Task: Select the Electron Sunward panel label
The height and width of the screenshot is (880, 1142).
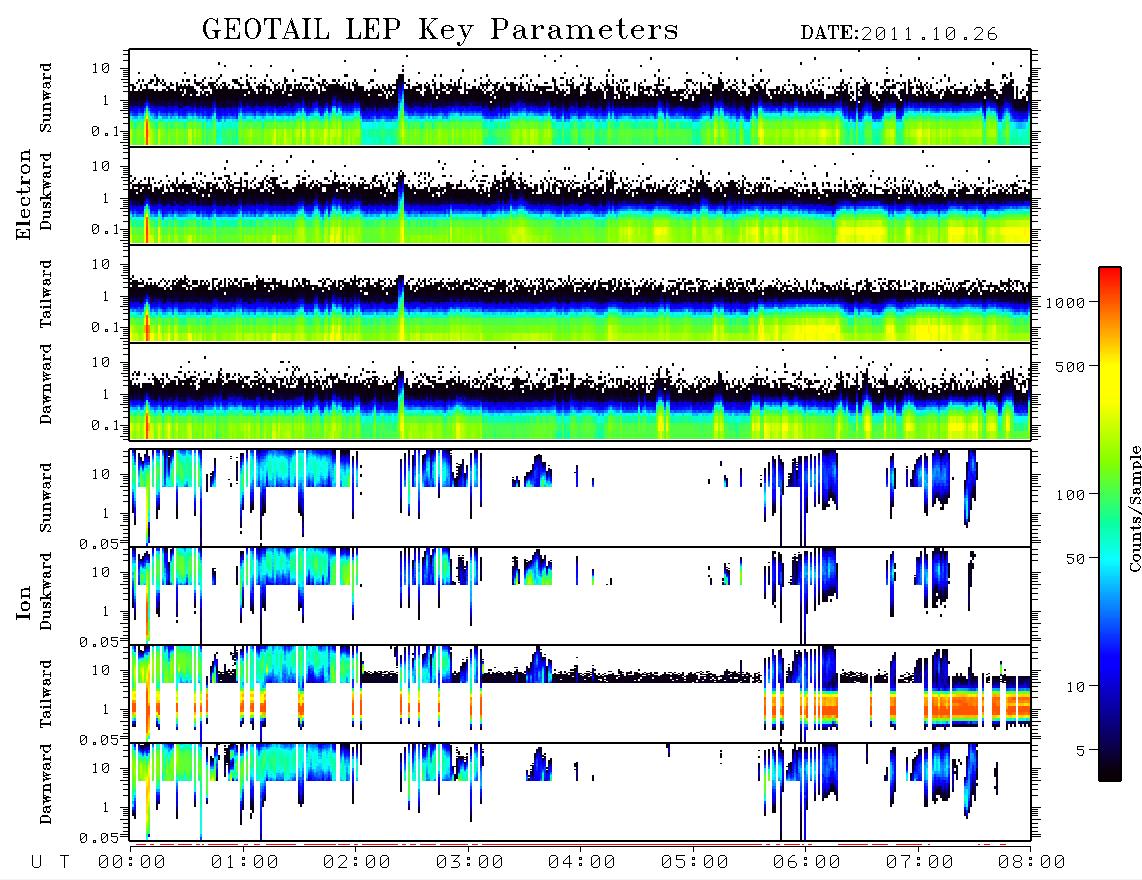Action: click(x=46, y=98)
